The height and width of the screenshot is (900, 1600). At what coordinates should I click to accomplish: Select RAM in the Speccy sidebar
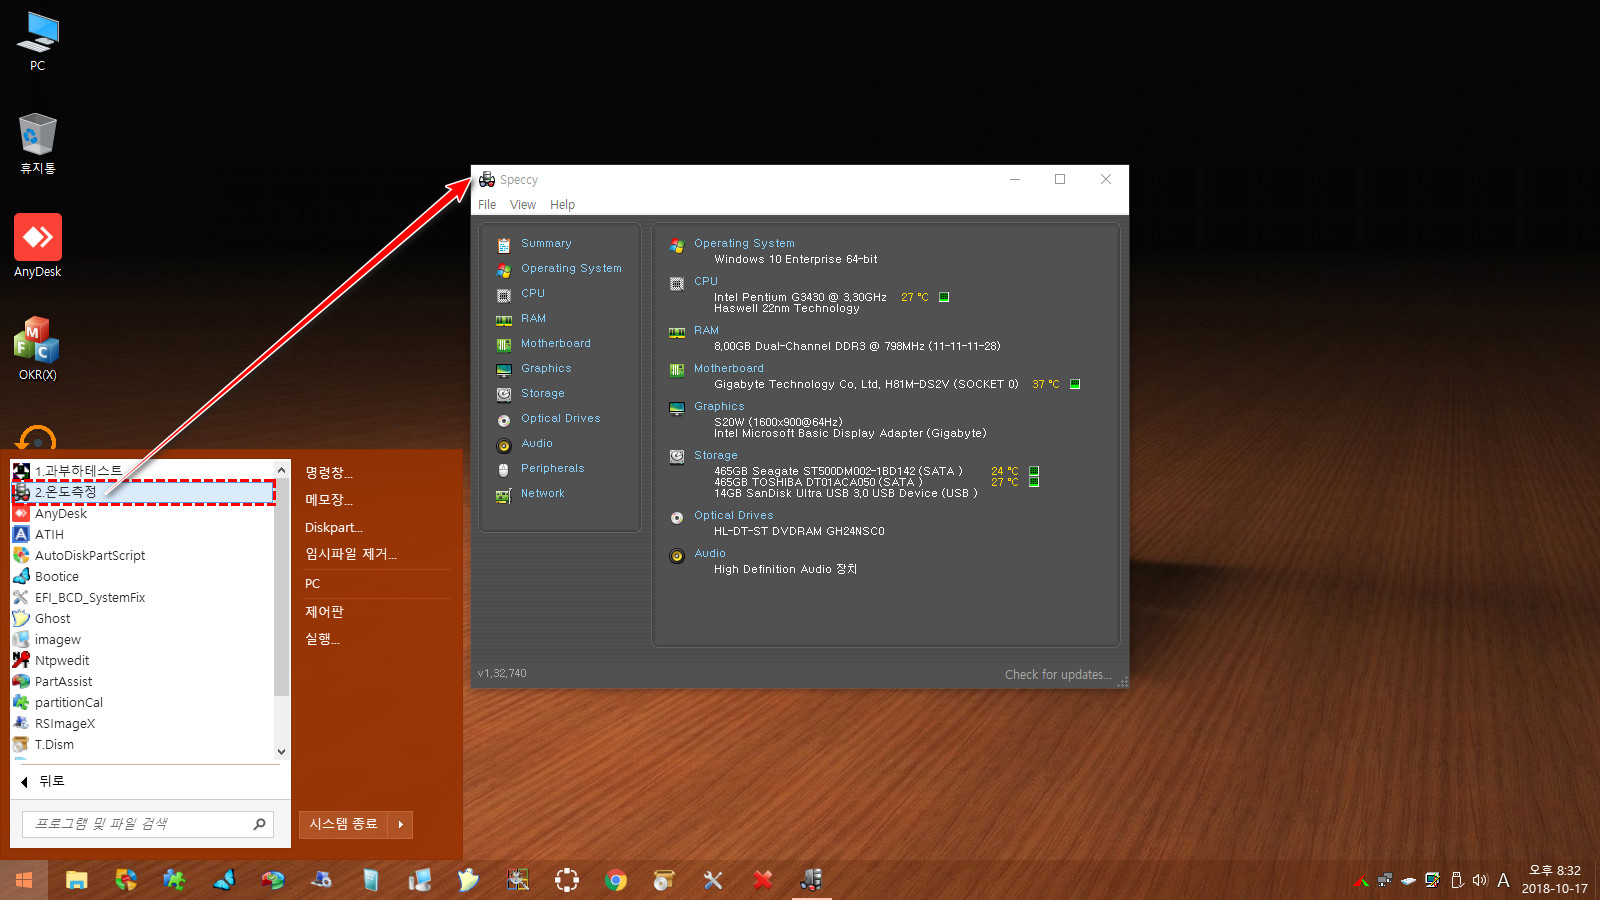click(533, 318)
